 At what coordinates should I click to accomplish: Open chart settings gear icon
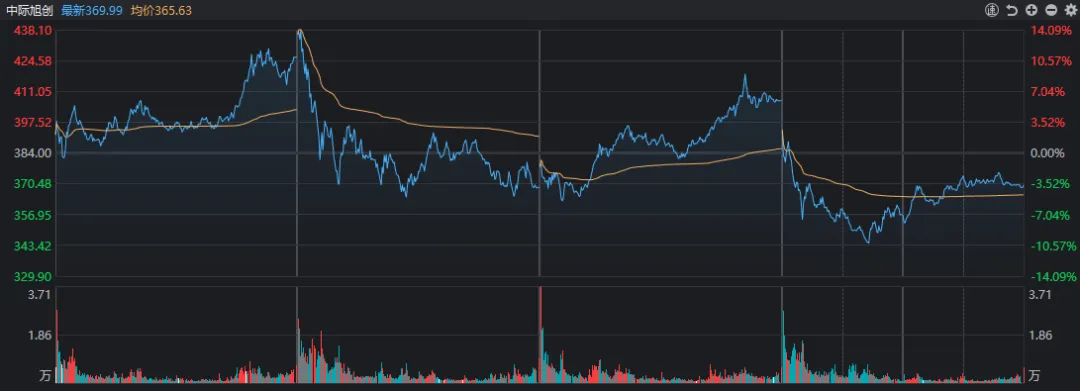[1070, 10]
